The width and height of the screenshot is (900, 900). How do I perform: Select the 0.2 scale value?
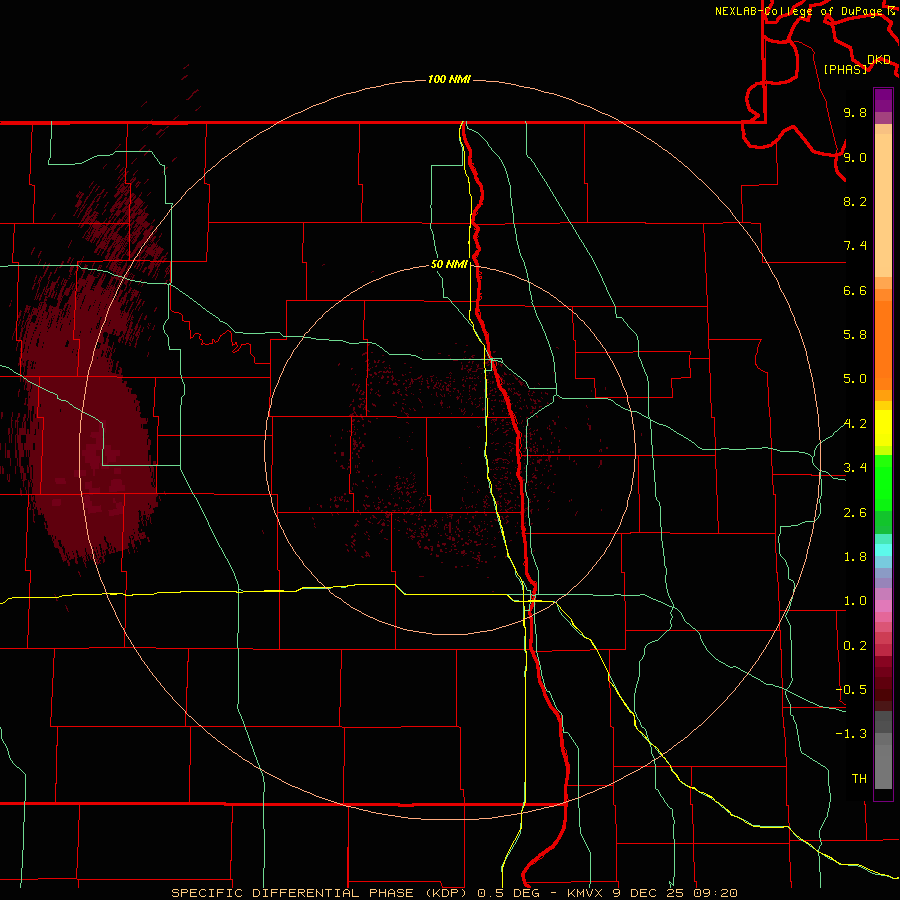855,646
